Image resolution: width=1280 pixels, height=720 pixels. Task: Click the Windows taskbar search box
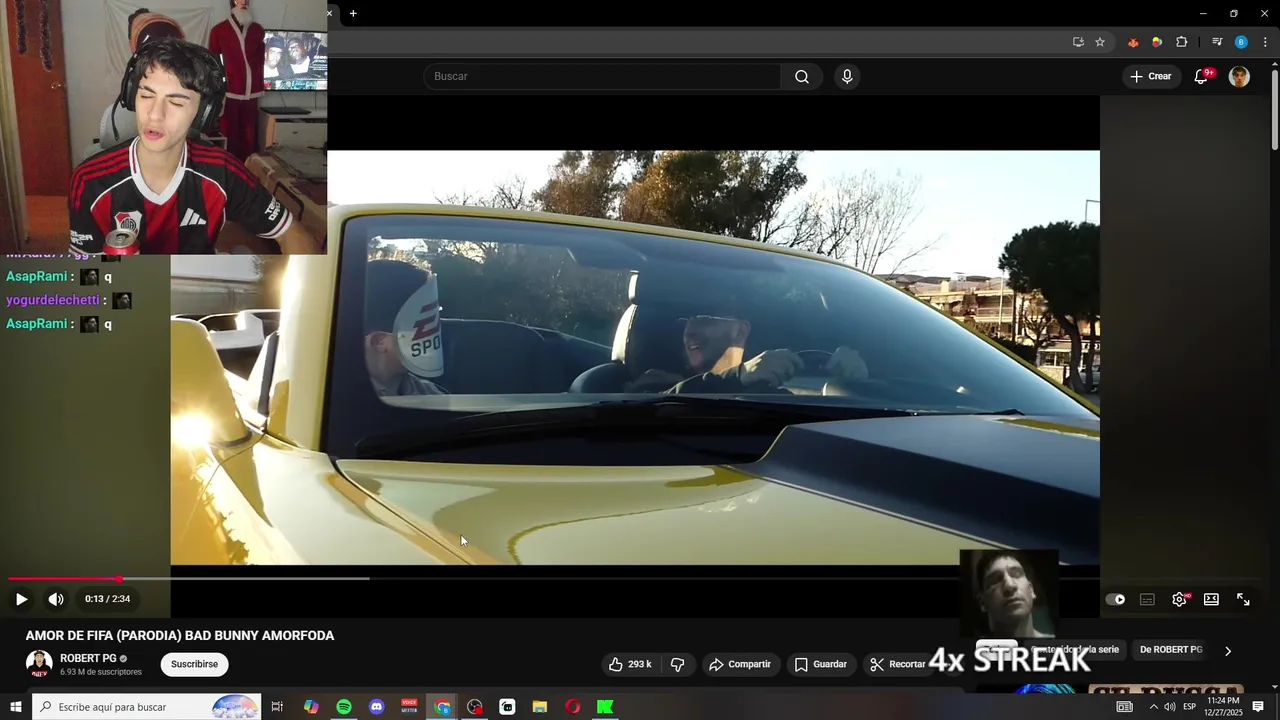(x=147, y=707)
